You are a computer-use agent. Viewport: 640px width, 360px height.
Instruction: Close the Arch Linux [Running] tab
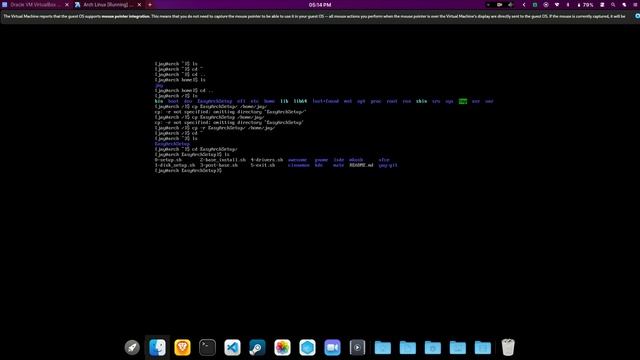(139, 4)
